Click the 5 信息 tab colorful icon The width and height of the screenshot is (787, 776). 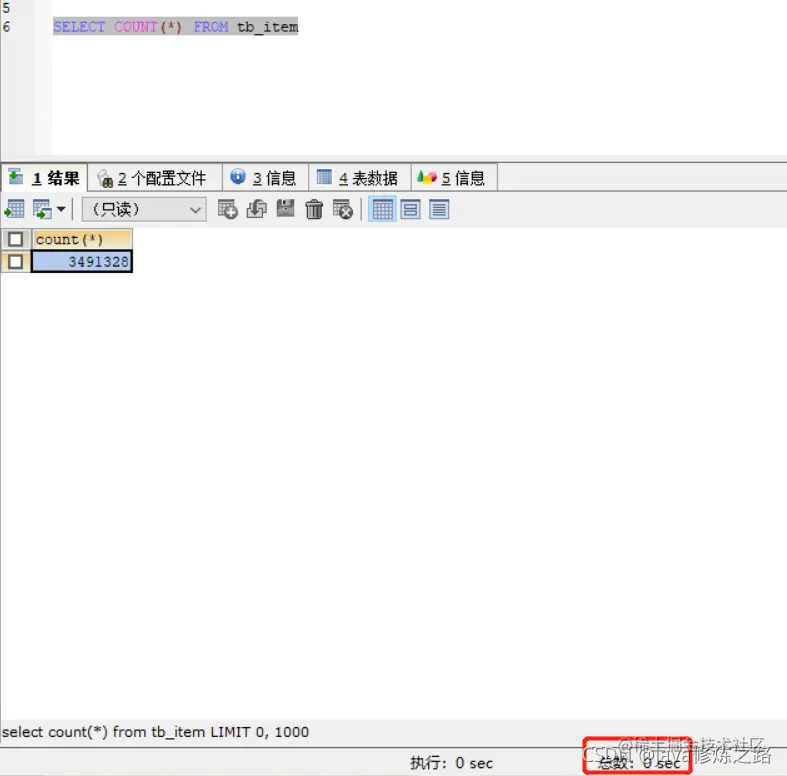pos(427,177)
